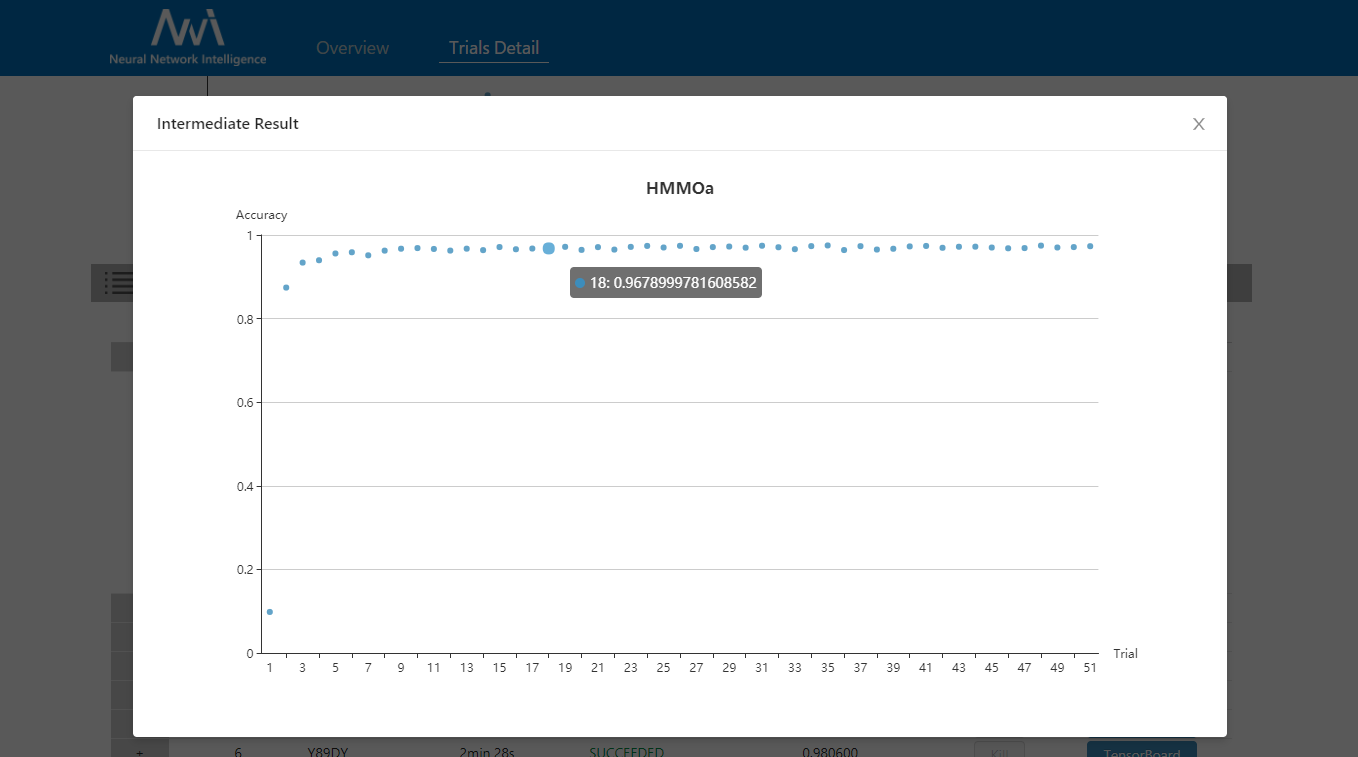
Task: Click the blue dot inside the tooltip
Action: [x=580, y=283]
